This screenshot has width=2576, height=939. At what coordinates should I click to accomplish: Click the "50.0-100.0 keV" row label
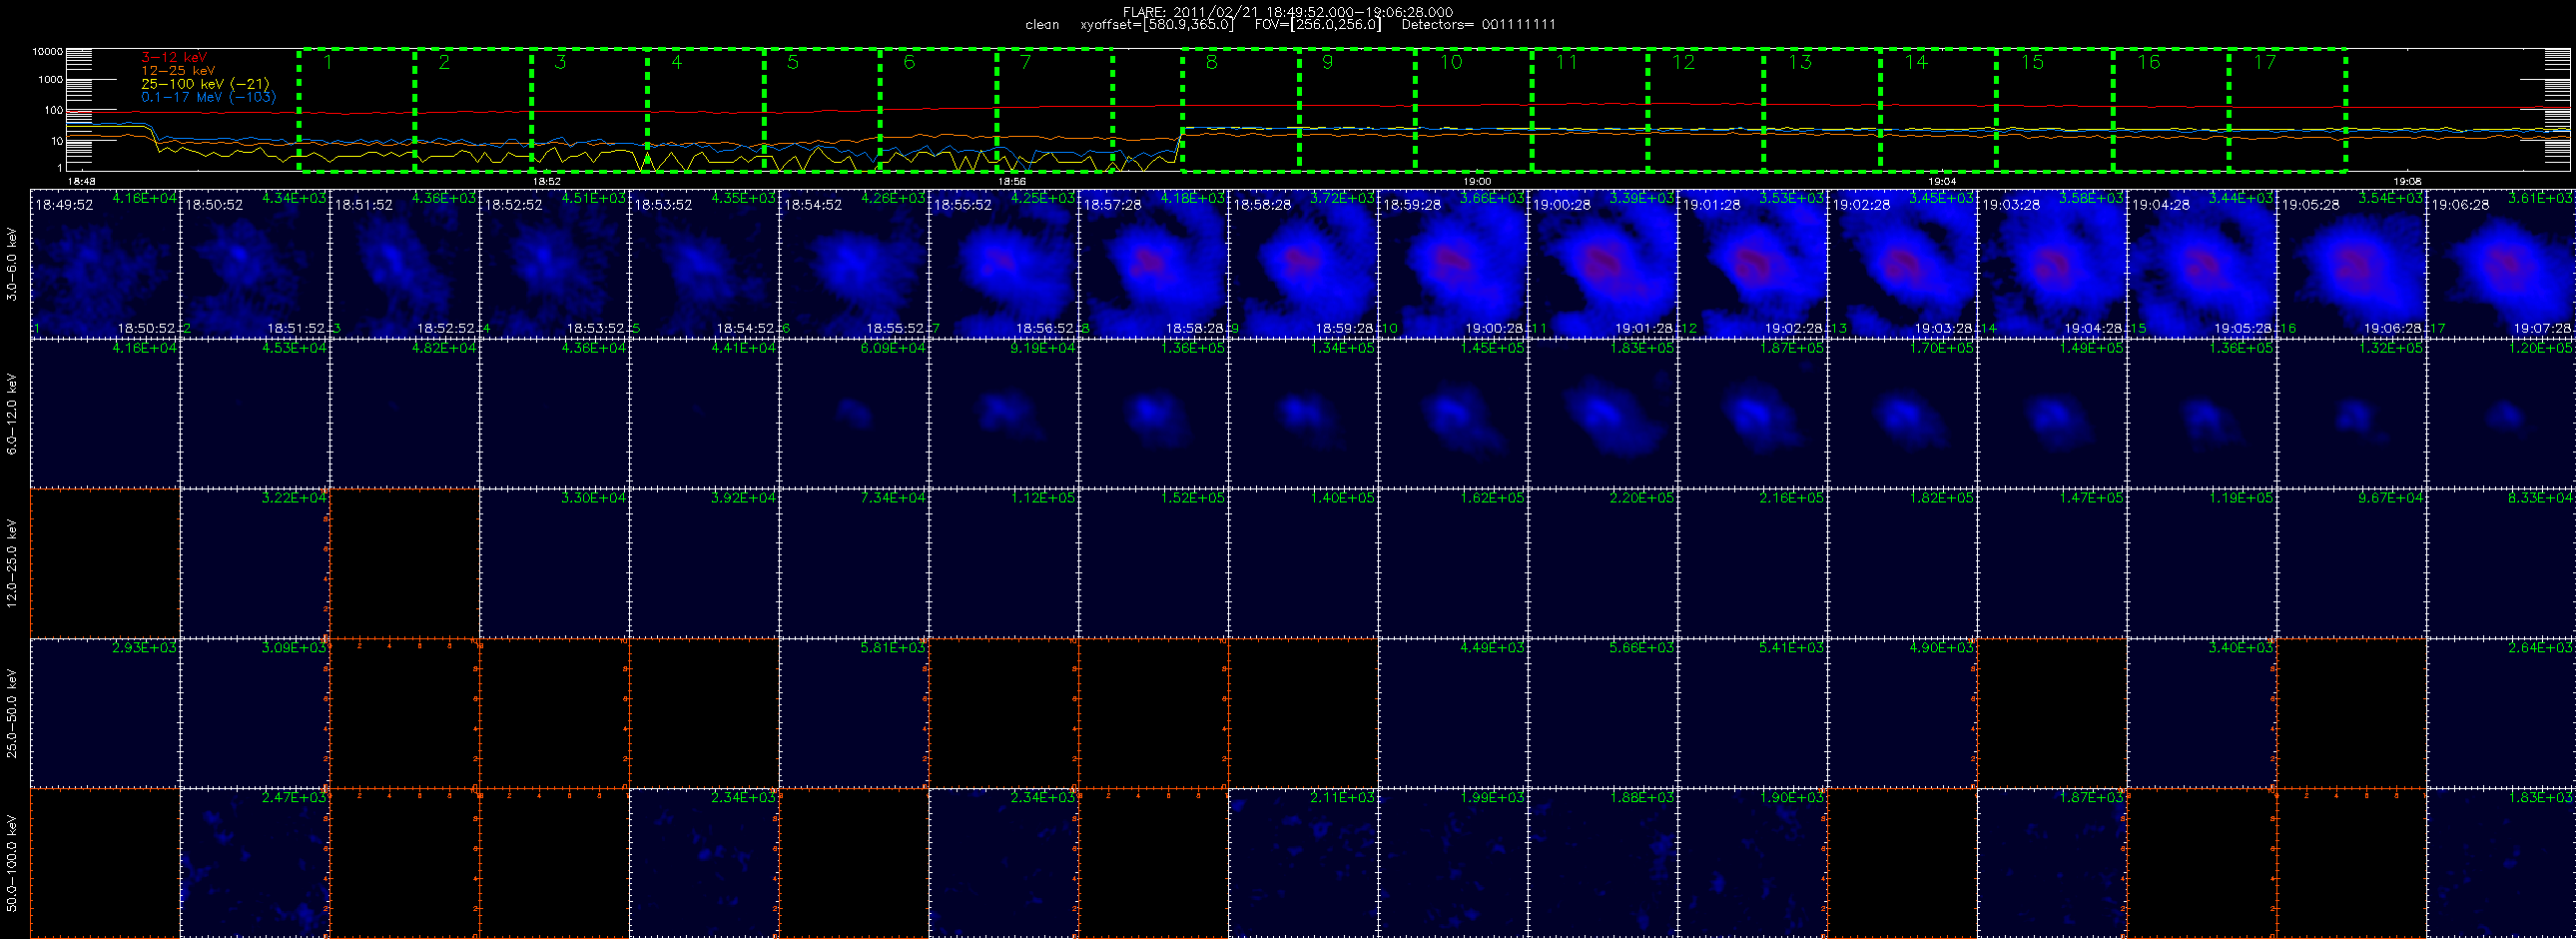(12, 863)
